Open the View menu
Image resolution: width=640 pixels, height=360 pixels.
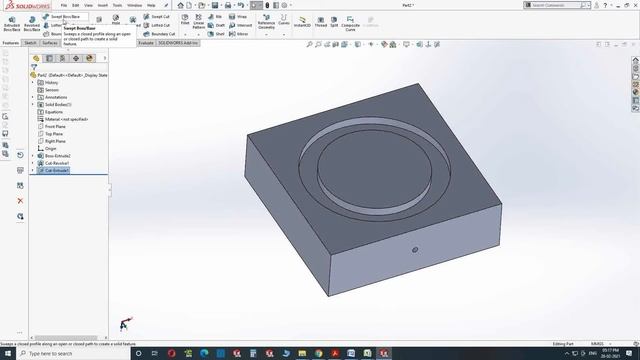[88, 5]
